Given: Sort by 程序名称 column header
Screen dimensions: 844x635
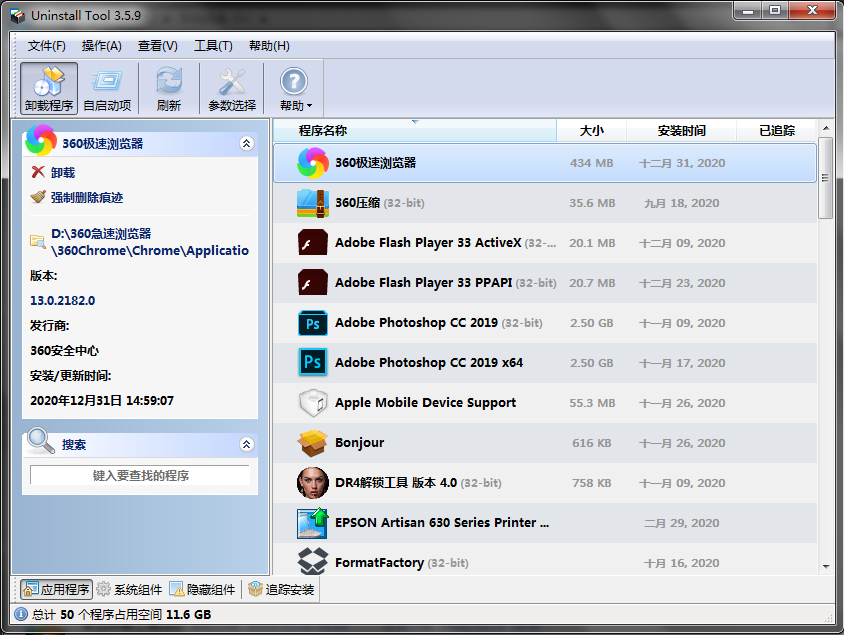Looking at the screenshot, I should click(x=414, y=131).
